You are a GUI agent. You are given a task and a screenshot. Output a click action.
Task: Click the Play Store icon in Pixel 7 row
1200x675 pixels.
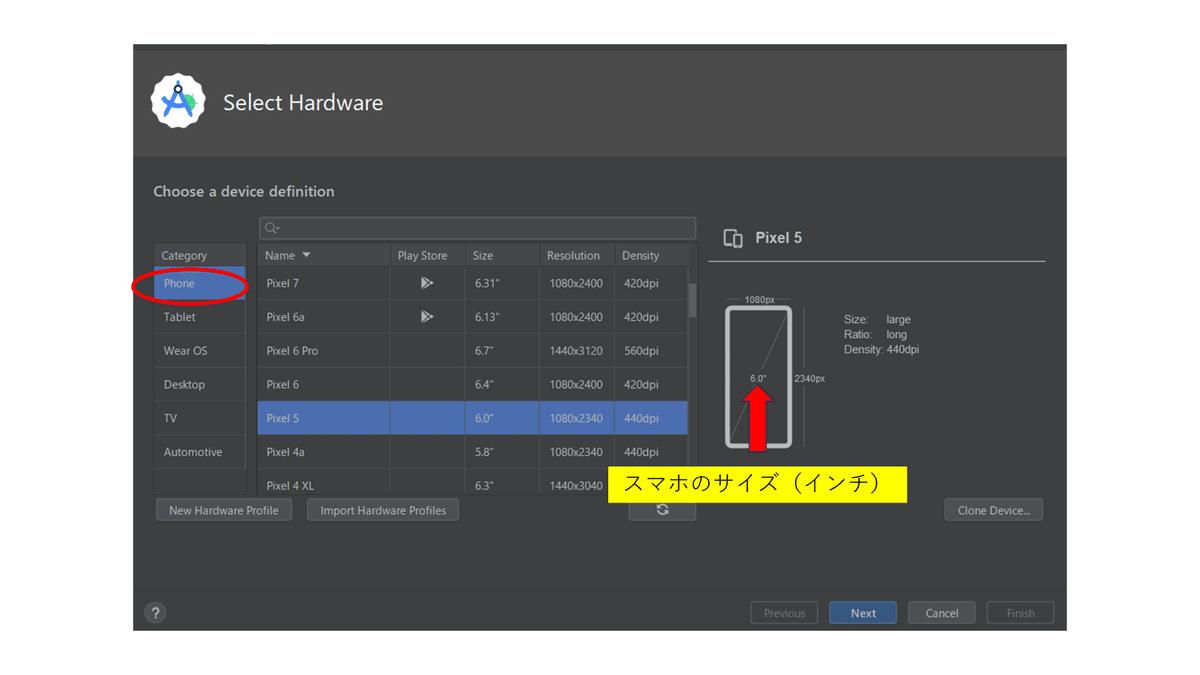point(427,283)
